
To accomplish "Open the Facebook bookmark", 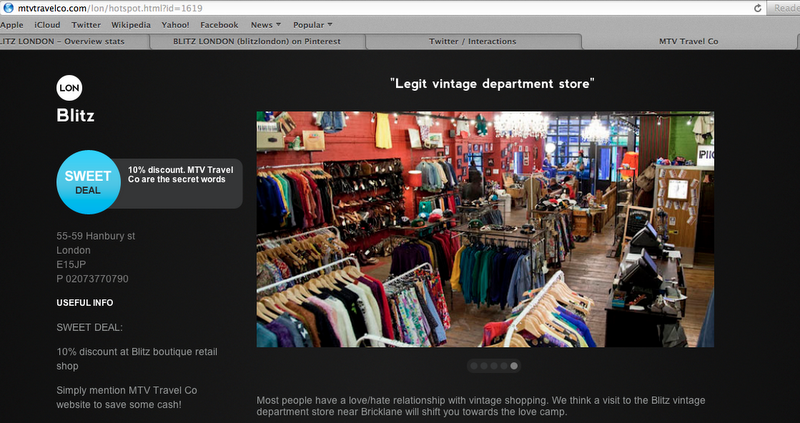I will [219, 24].
